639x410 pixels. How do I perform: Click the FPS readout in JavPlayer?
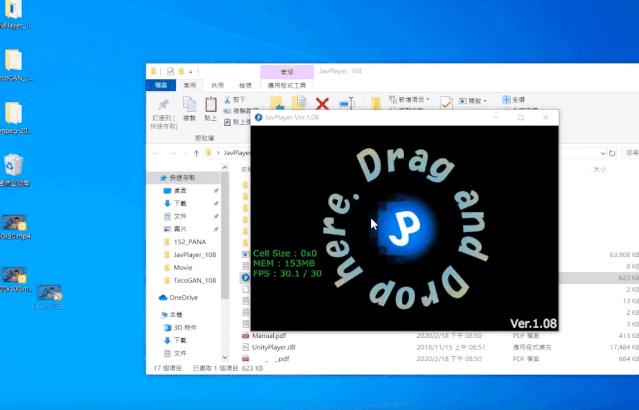(x=287, y=273)
